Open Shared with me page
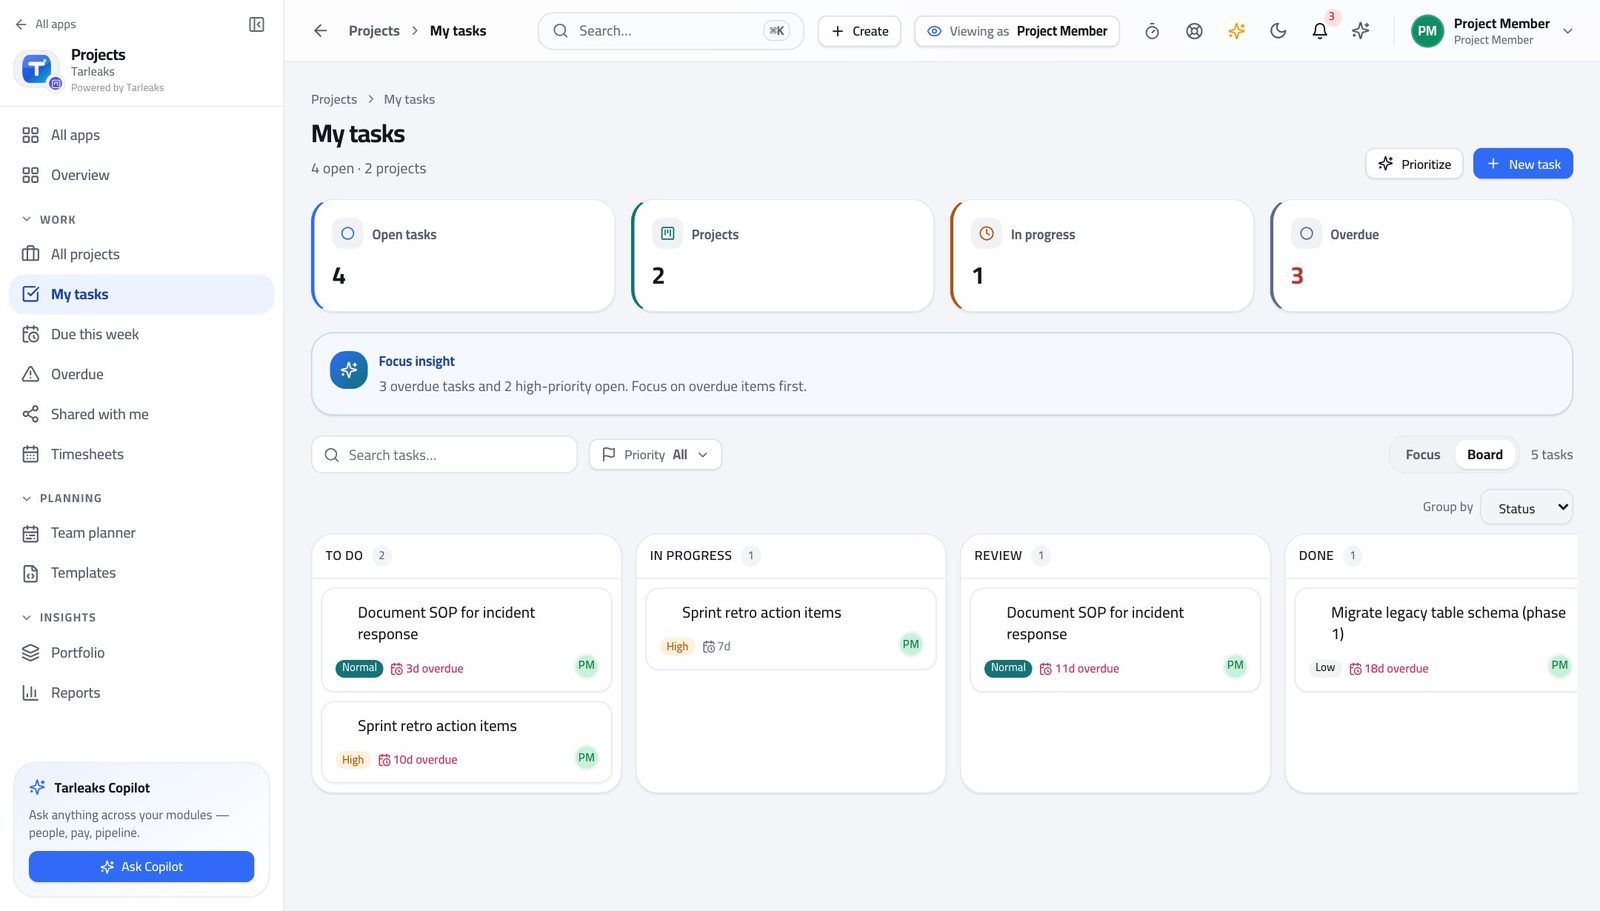This screenshot has width=1600, height=911. click(141, 414)
